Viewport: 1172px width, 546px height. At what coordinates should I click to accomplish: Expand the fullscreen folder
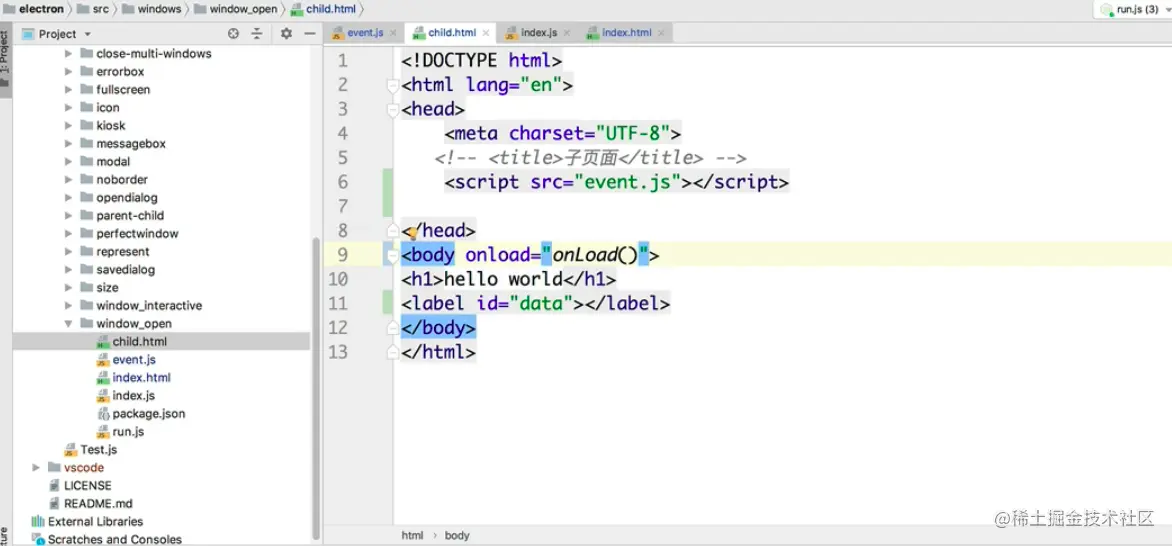pos(68,90)
